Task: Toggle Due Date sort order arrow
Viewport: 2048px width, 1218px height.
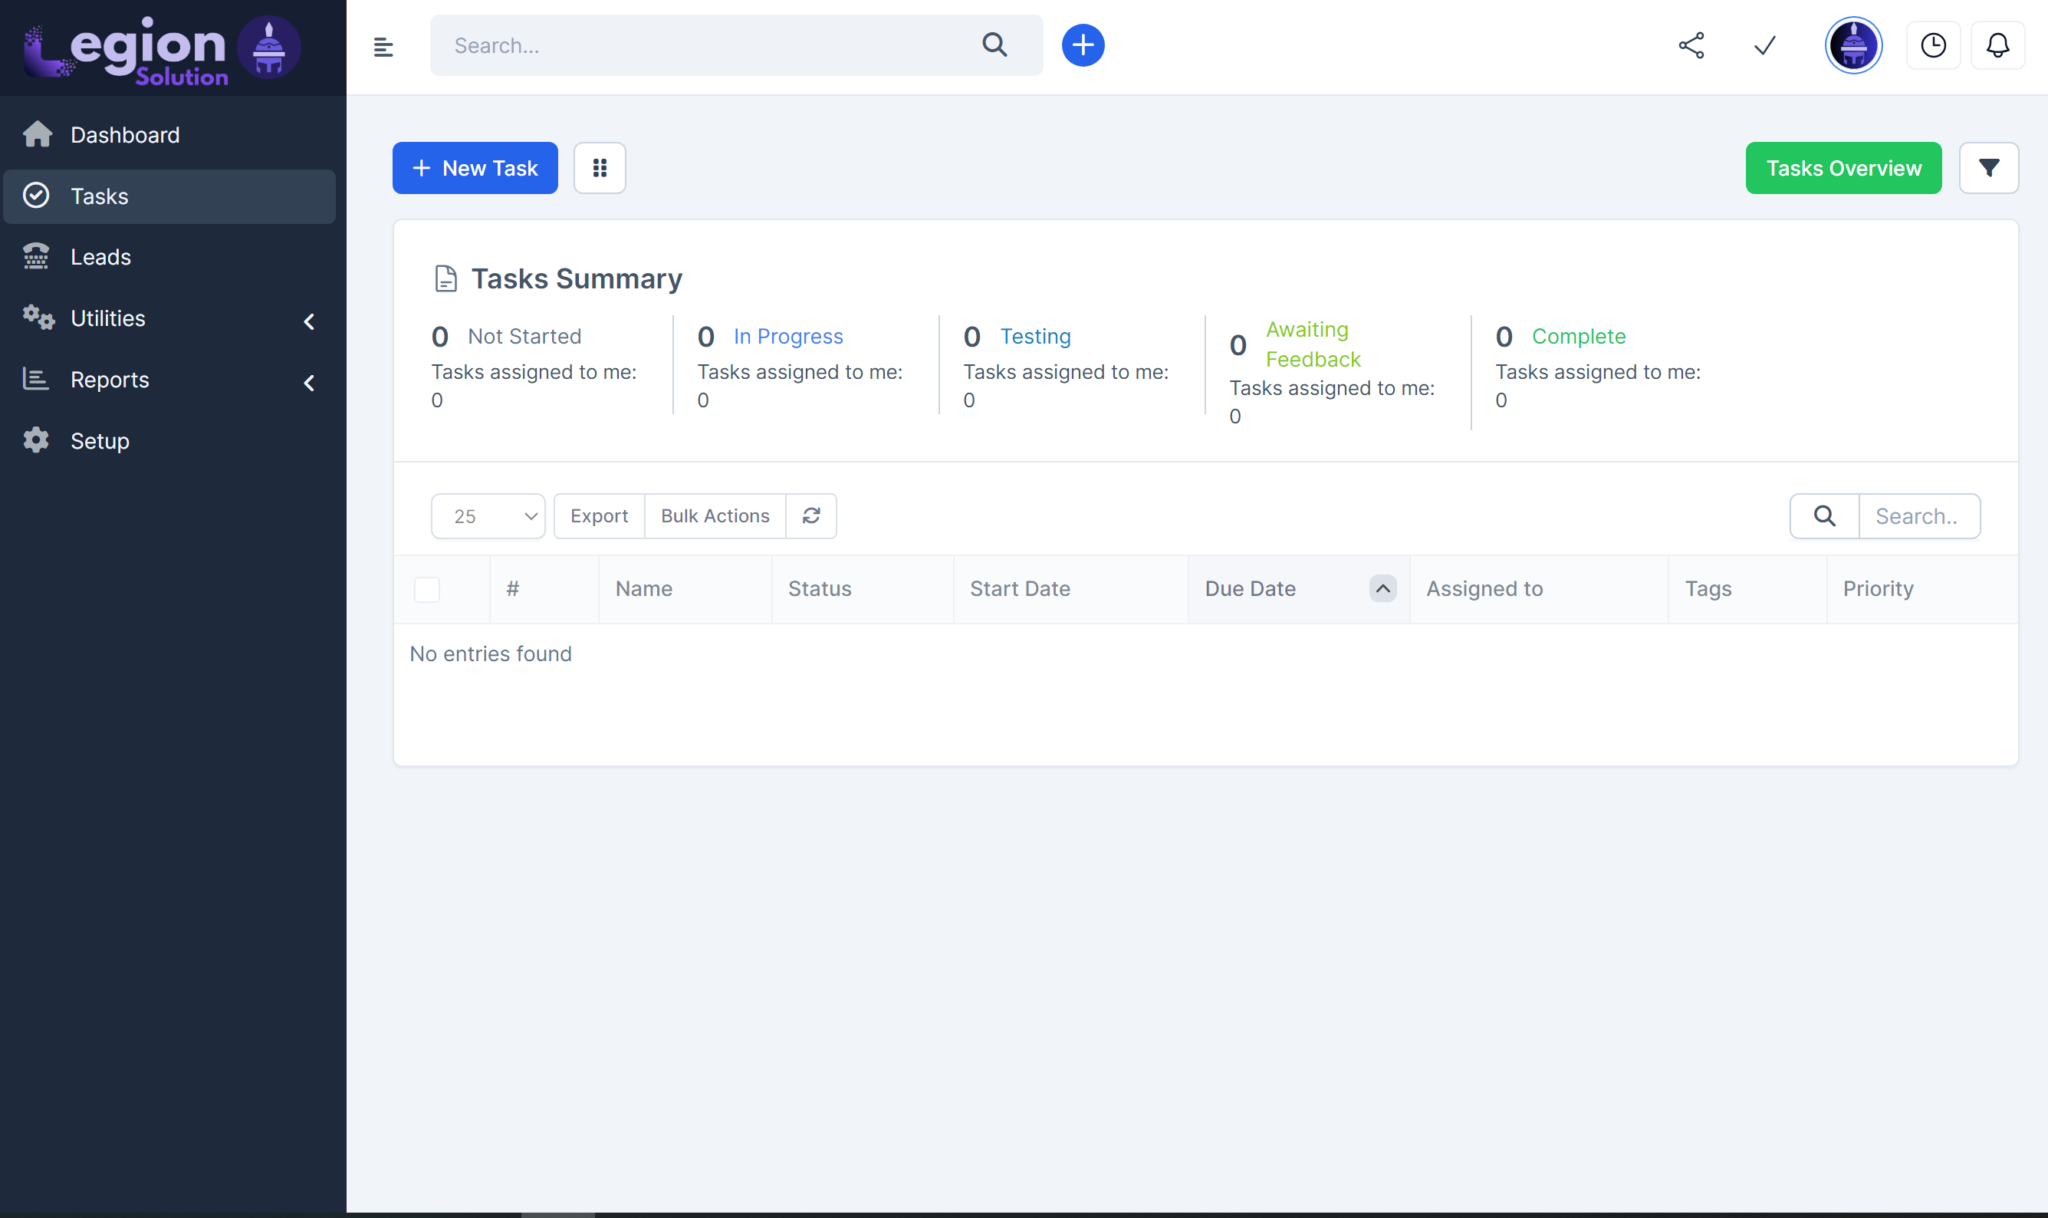Action: [x=1382, y=589]
